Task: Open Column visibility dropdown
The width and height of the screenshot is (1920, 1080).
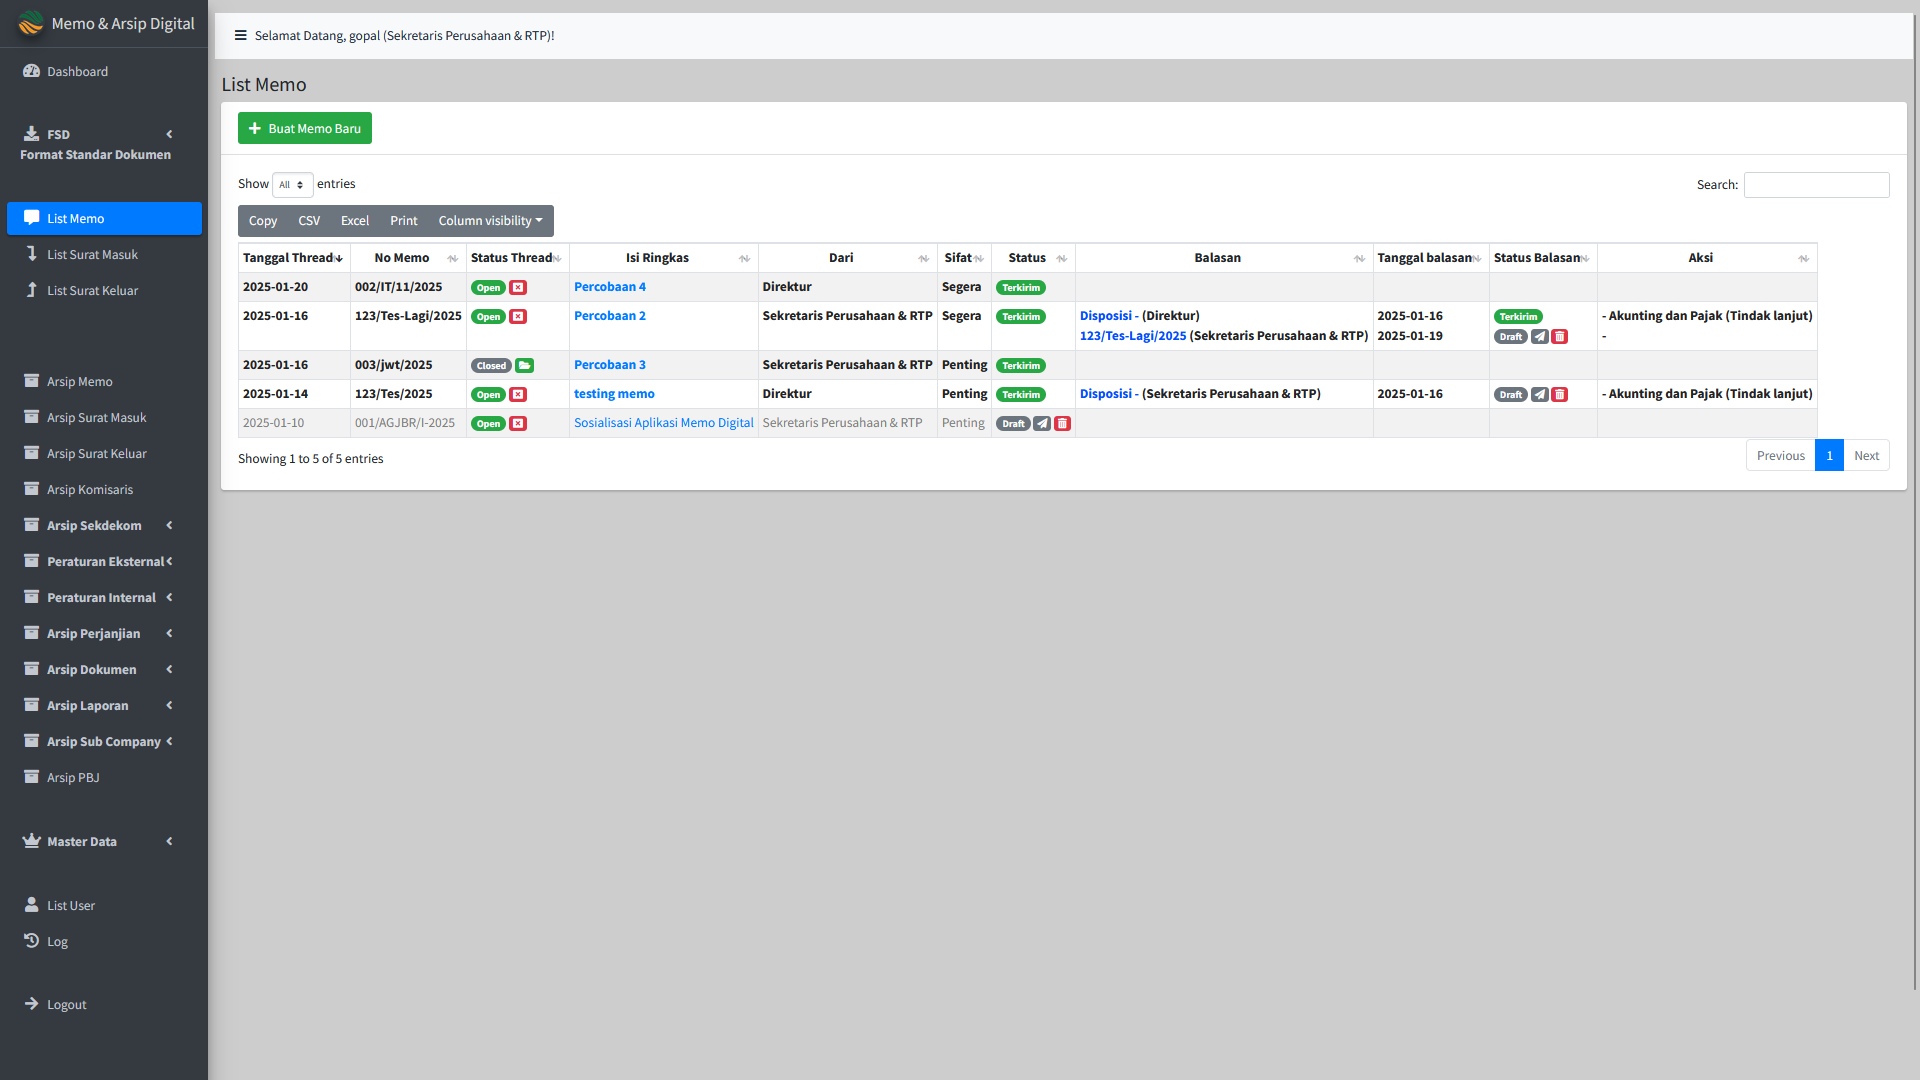Action: coord(490,221)
